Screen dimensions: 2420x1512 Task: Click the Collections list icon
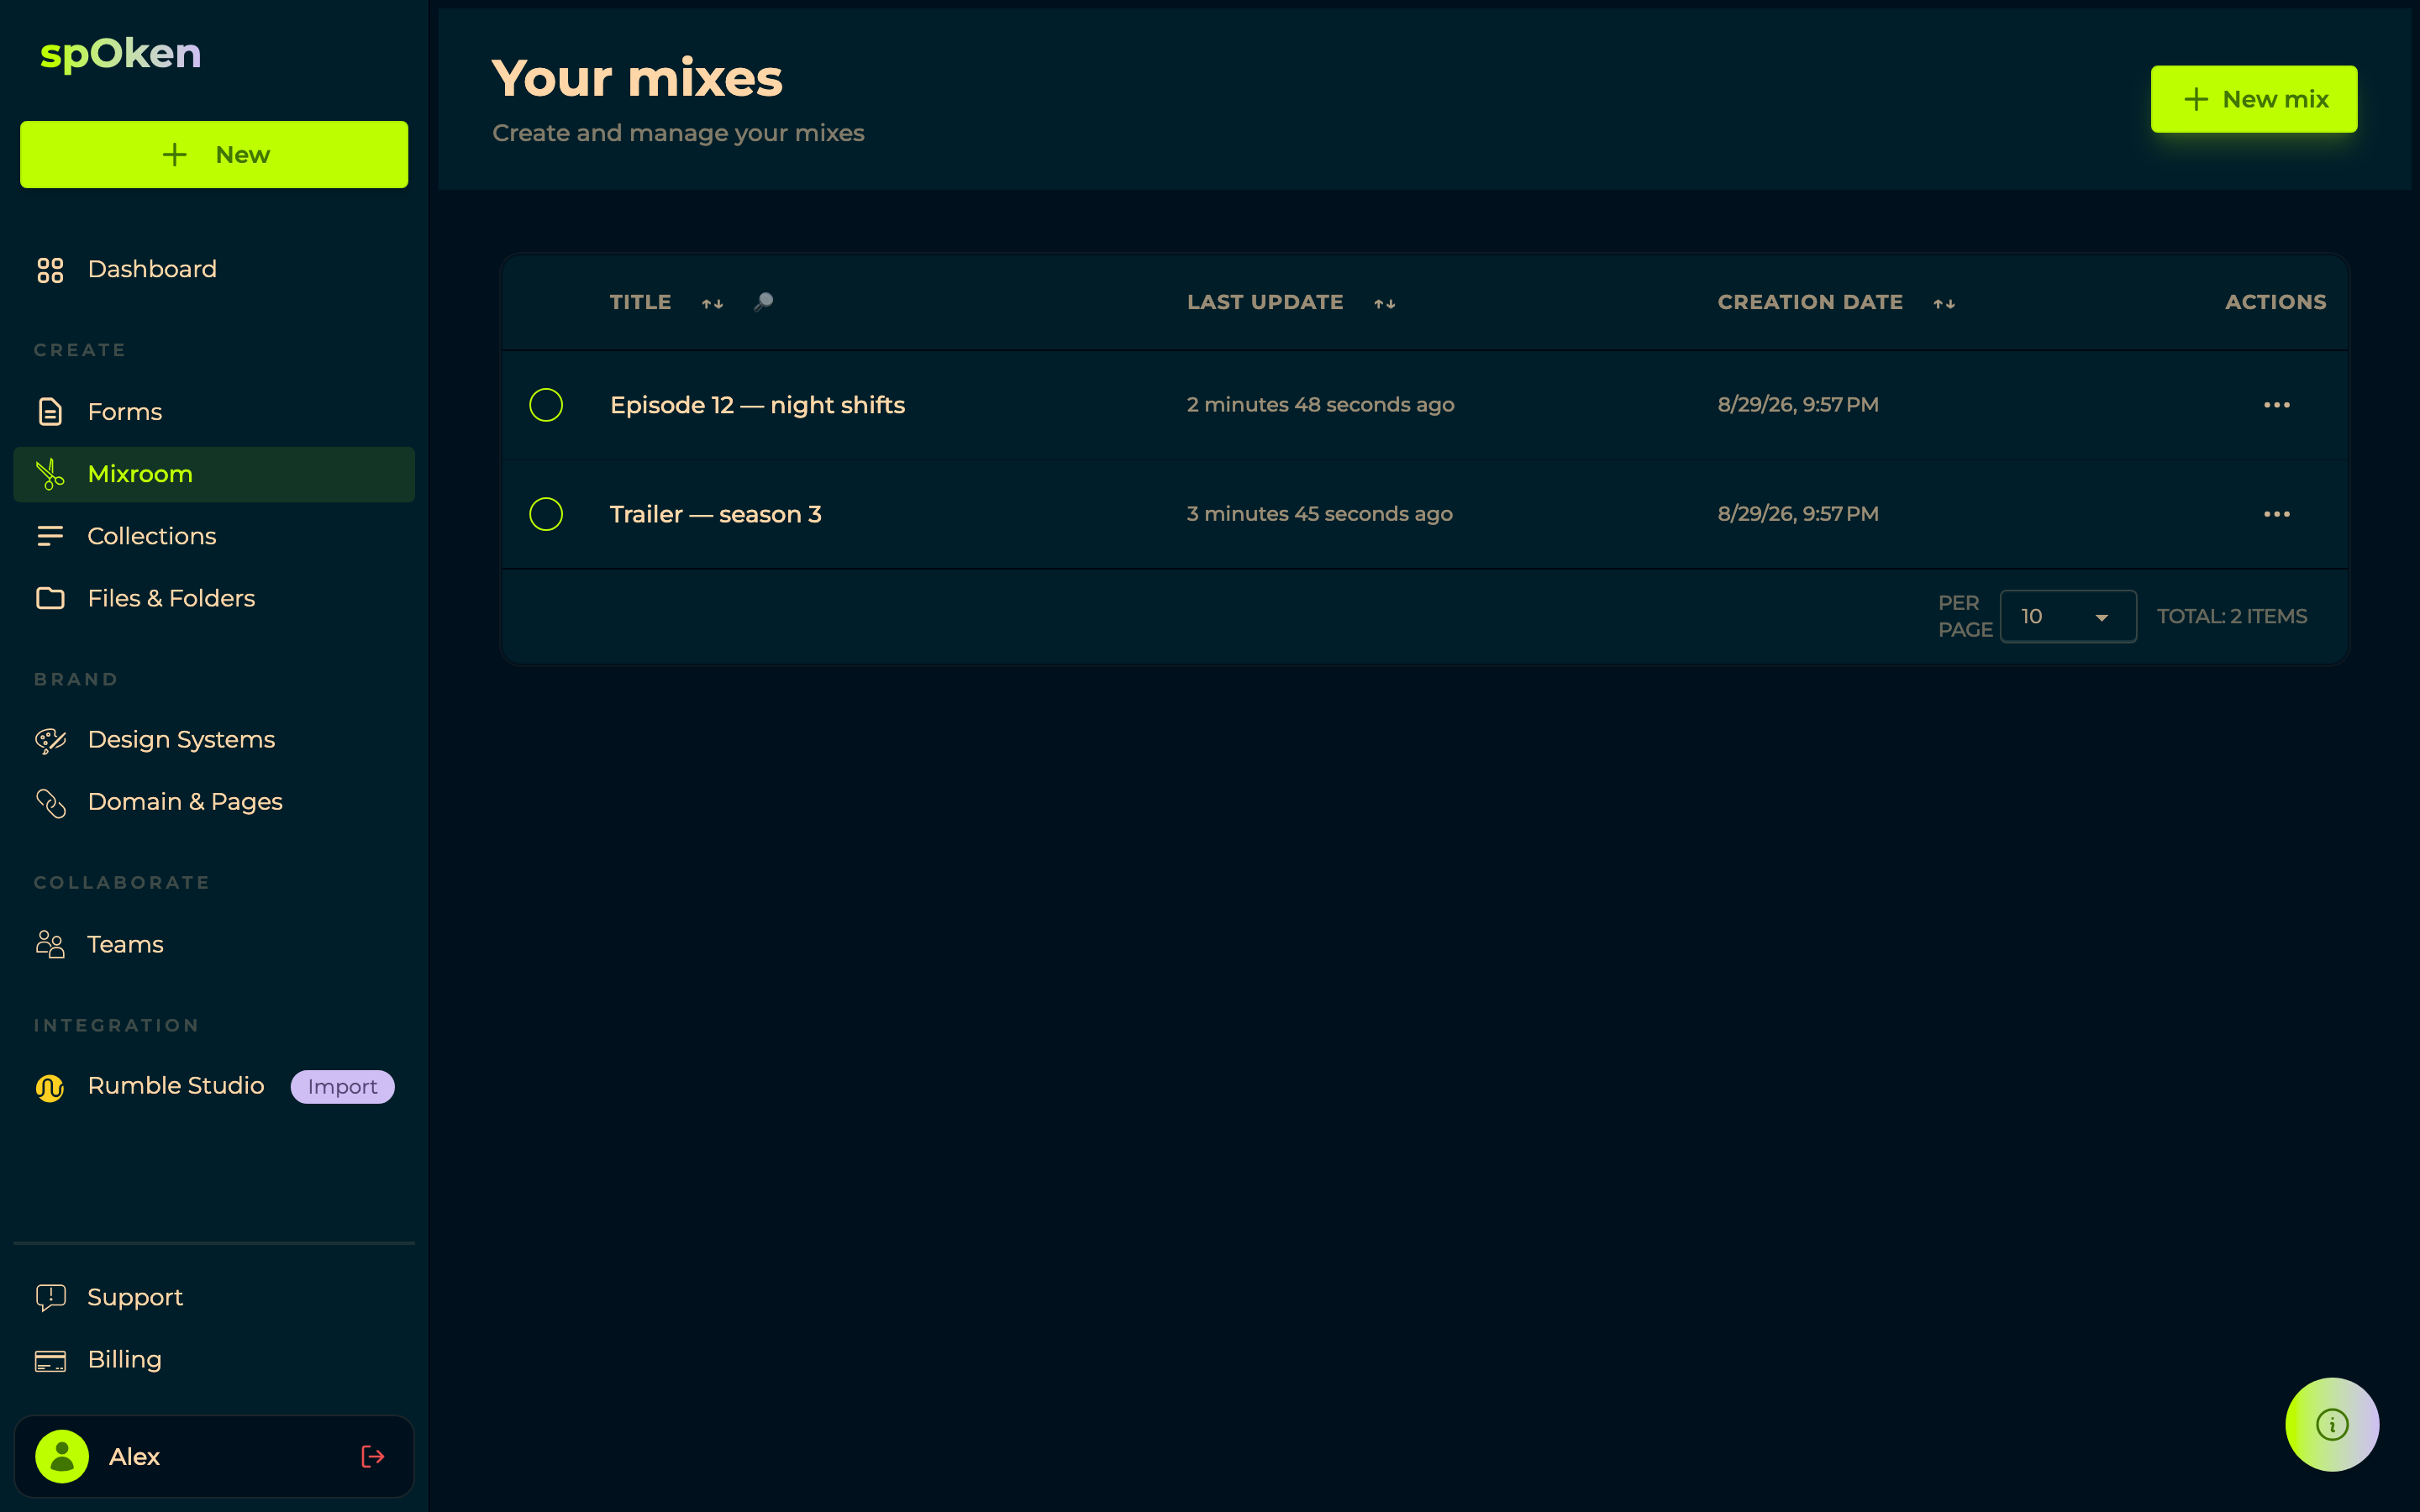[50, 536]
